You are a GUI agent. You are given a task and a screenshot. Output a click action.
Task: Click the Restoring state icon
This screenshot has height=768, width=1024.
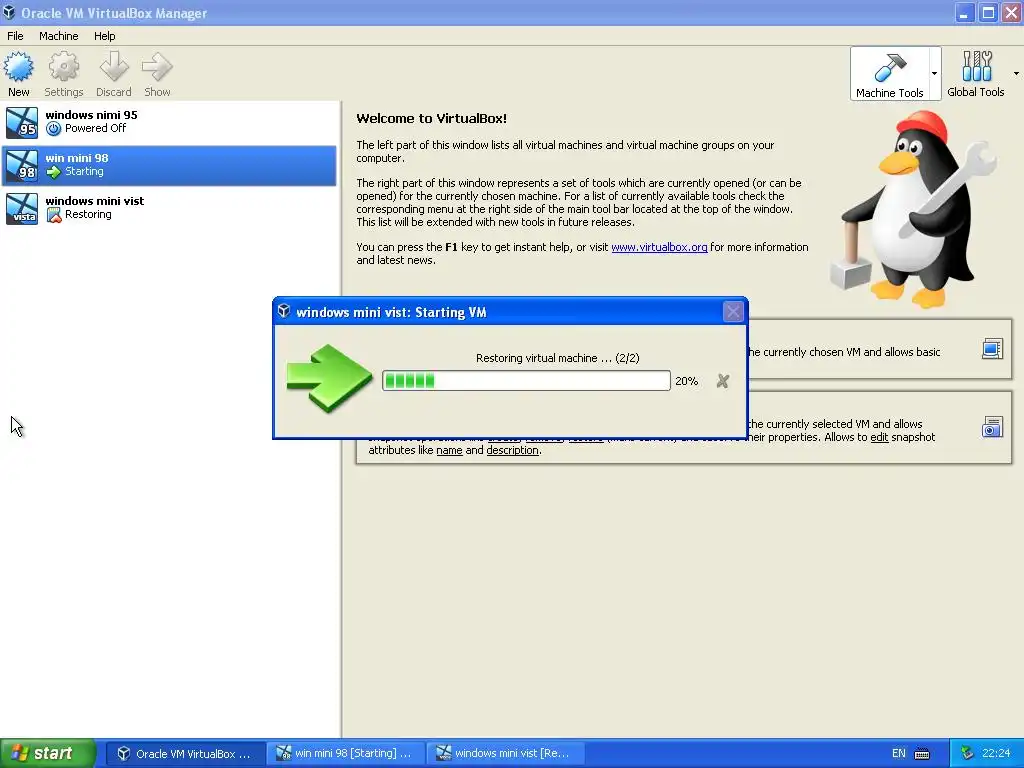point(54,215)
